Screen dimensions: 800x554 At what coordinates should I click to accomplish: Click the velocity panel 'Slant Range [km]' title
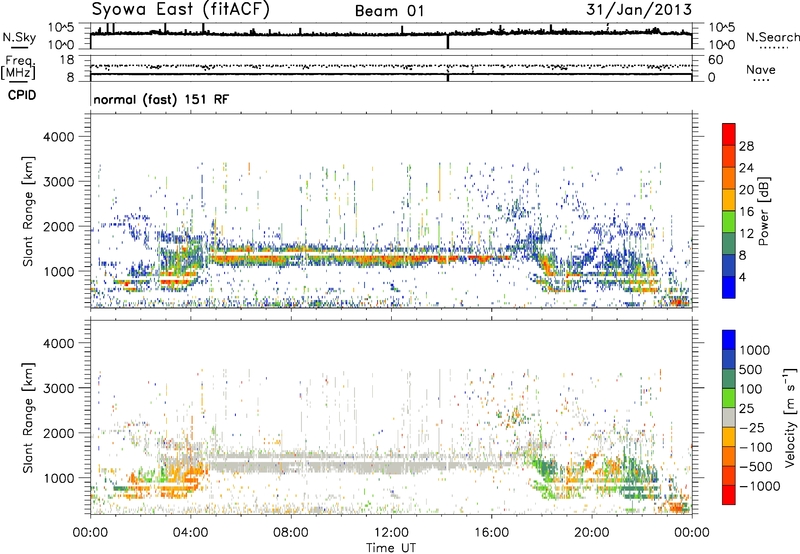click(x=28, y=417)
